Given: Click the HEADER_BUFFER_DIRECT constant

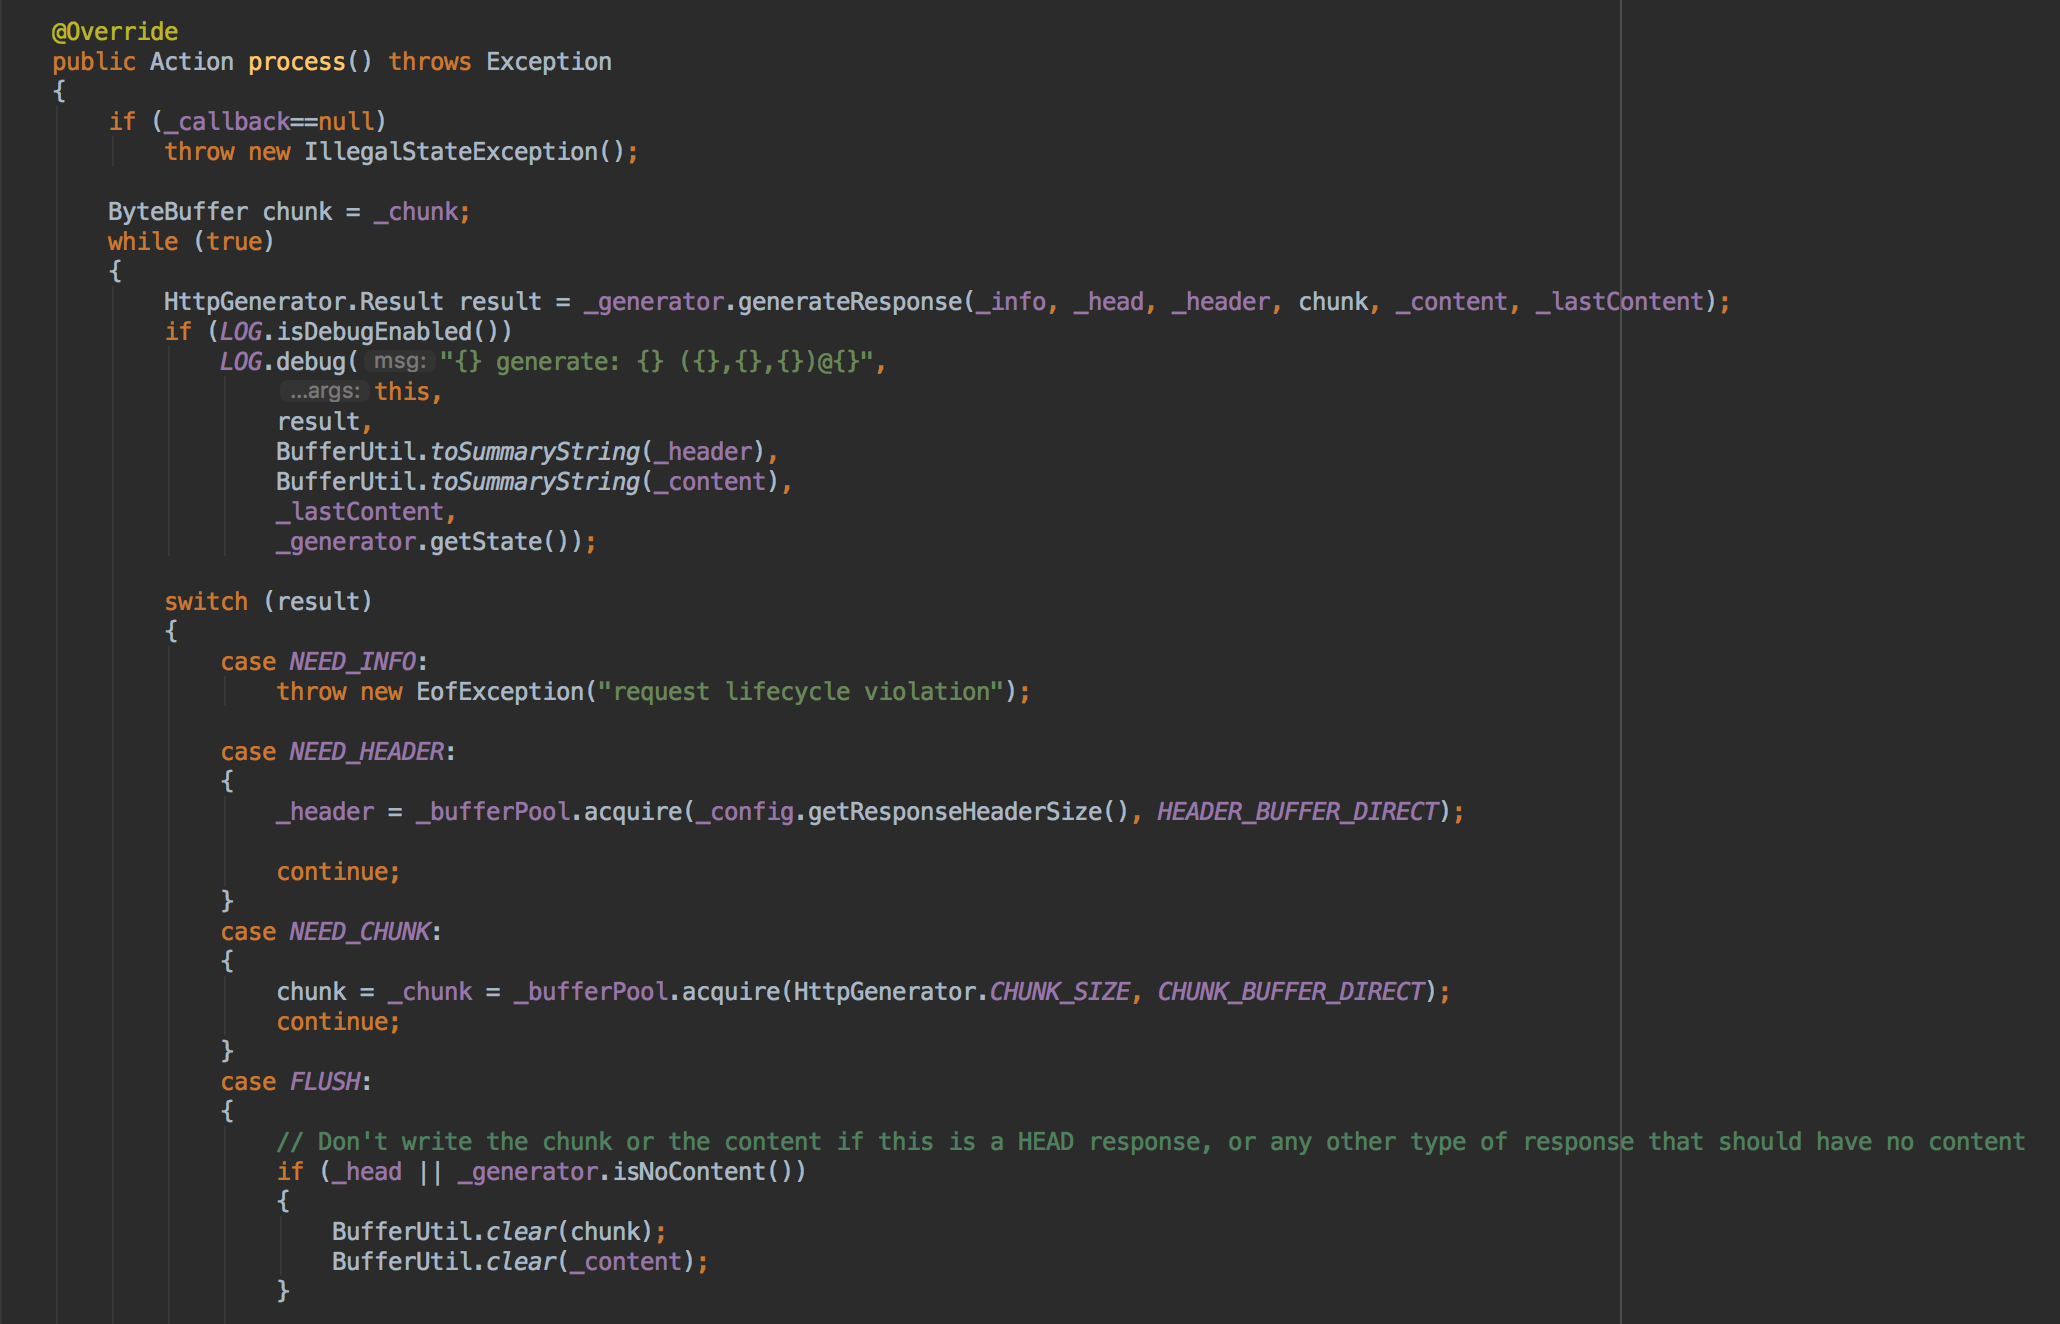Looking at the screenshot, I should tap(1297, 812).
